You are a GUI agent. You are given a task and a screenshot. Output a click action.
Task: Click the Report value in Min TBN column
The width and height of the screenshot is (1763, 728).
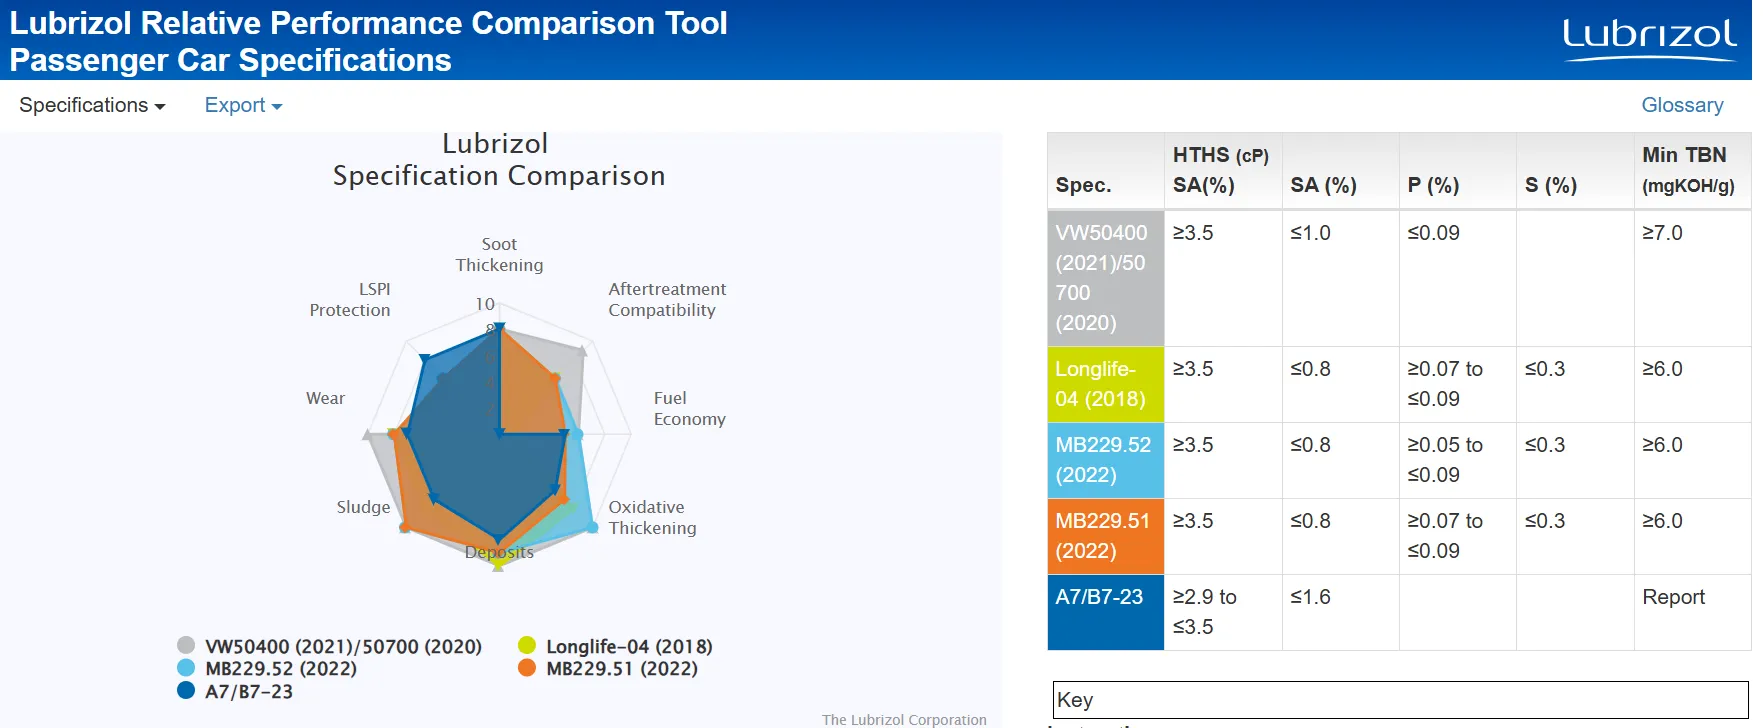click(x=1673, y=597)
